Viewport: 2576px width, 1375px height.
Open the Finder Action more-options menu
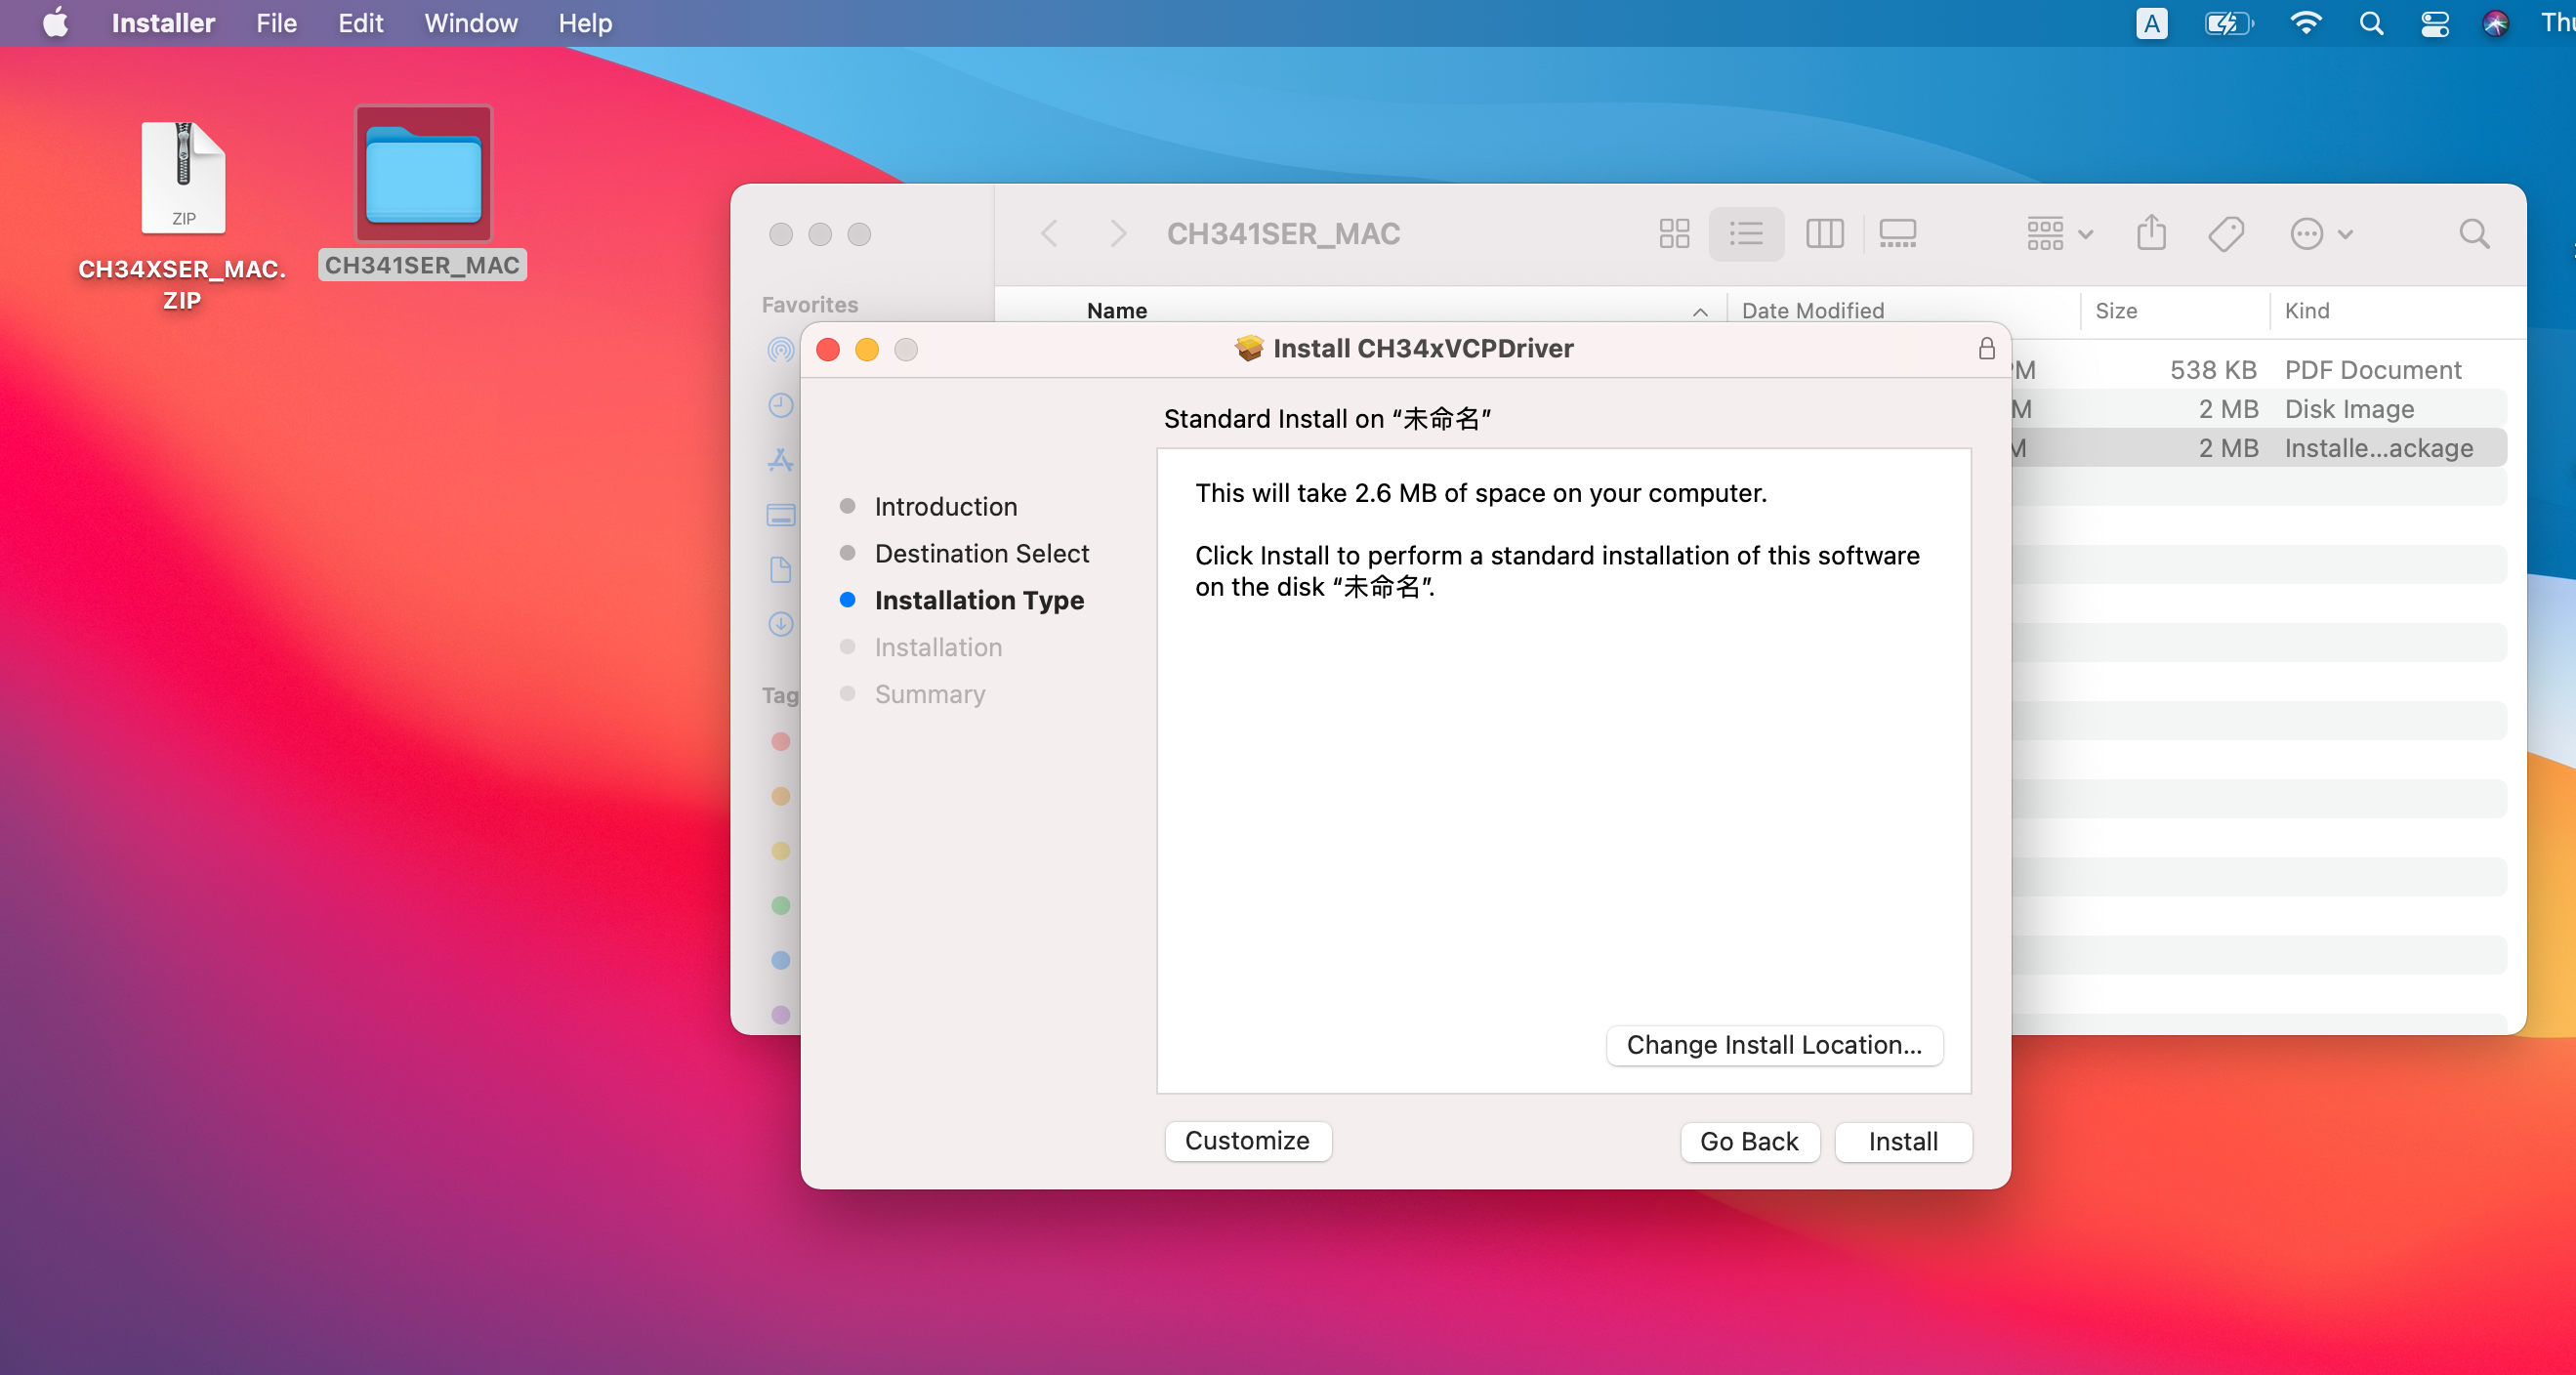pyautogui.click(x=2321, y=233)
